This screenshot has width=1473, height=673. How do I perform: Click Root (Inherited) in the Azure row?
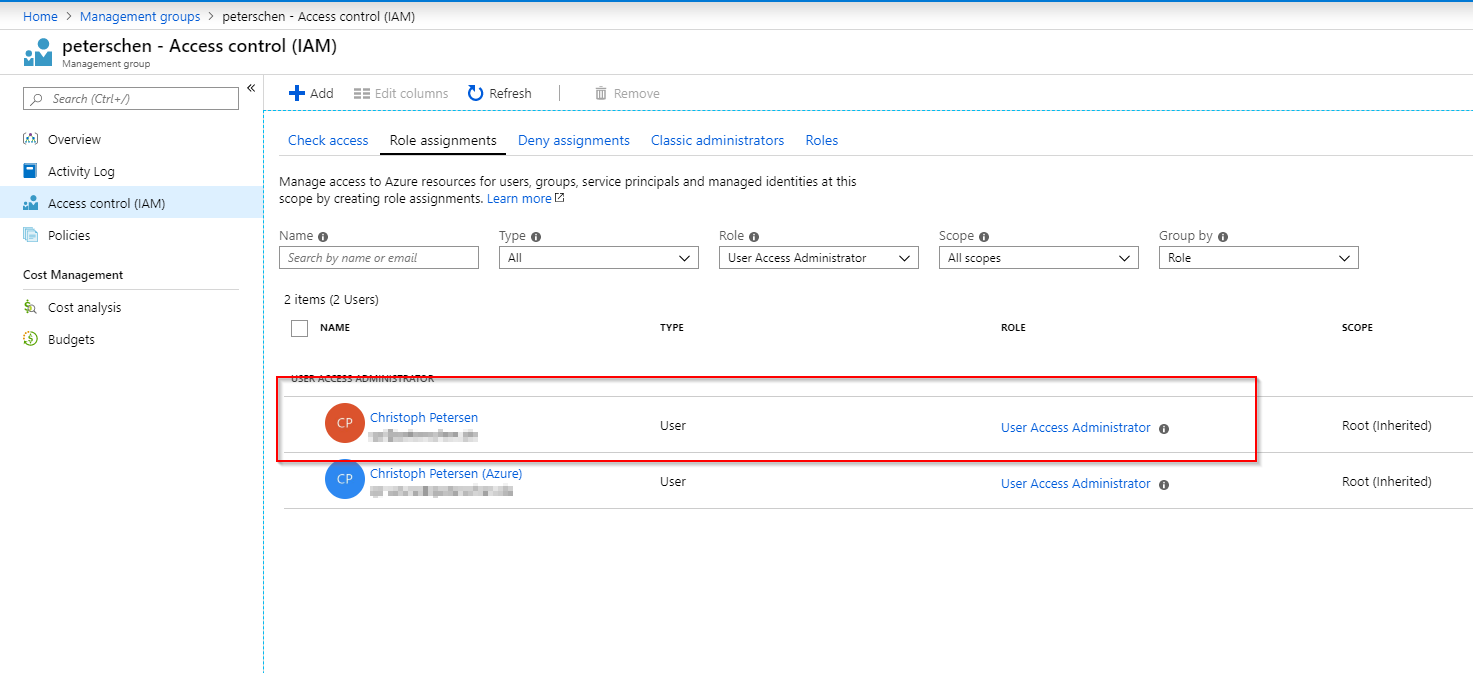1387,481
